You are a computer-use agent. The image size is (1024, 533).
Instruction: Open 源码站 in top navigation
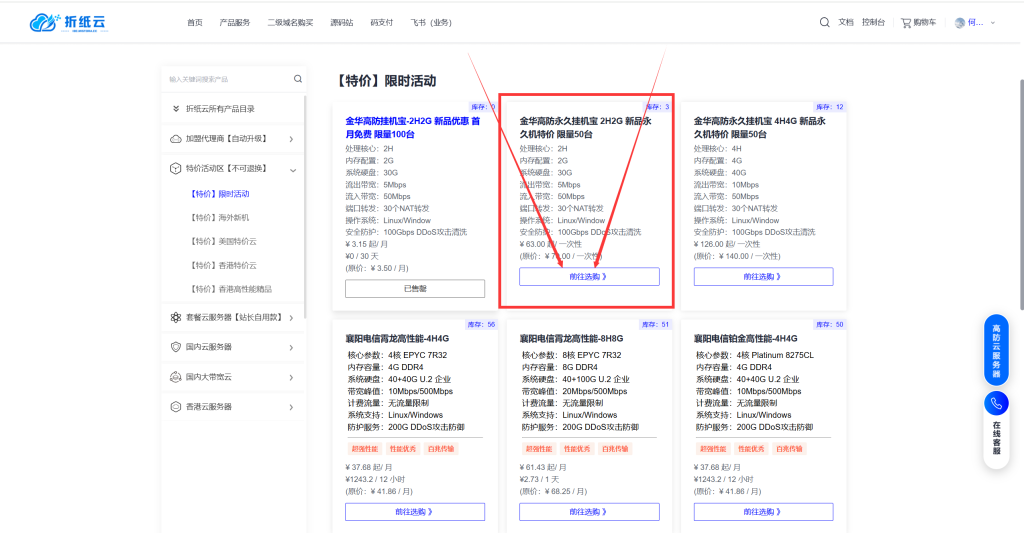point(342,22)
